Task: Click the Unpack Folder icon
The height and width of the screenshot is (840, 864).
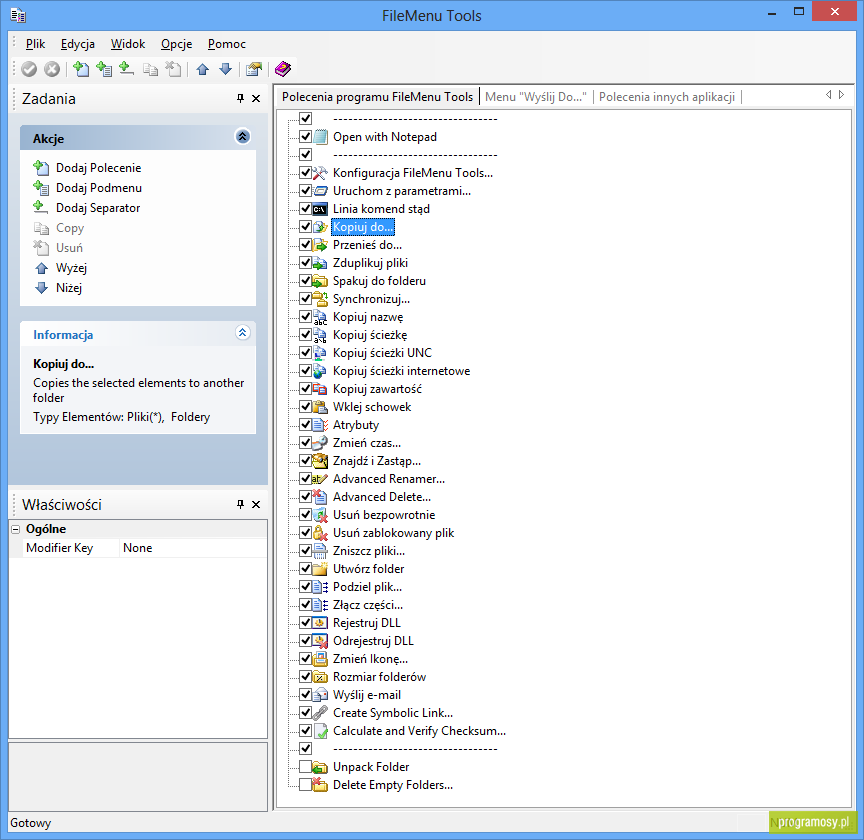Action: [x=320, y=767]
